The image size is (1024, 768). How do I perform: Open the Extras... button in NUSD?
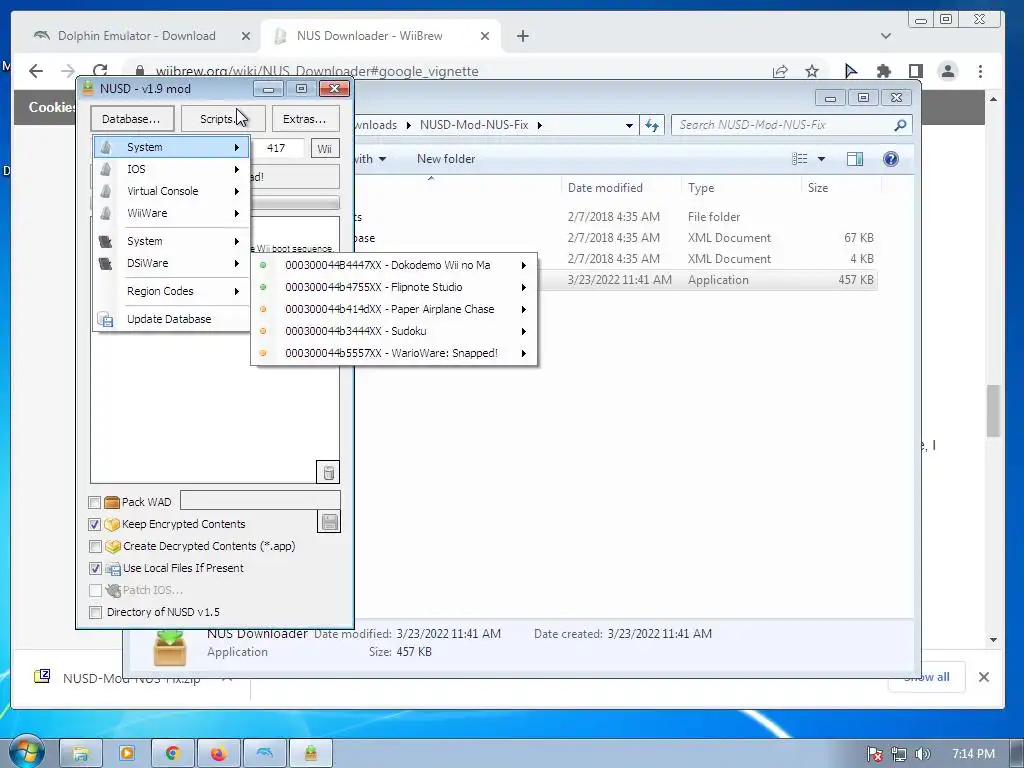[305, 119]
